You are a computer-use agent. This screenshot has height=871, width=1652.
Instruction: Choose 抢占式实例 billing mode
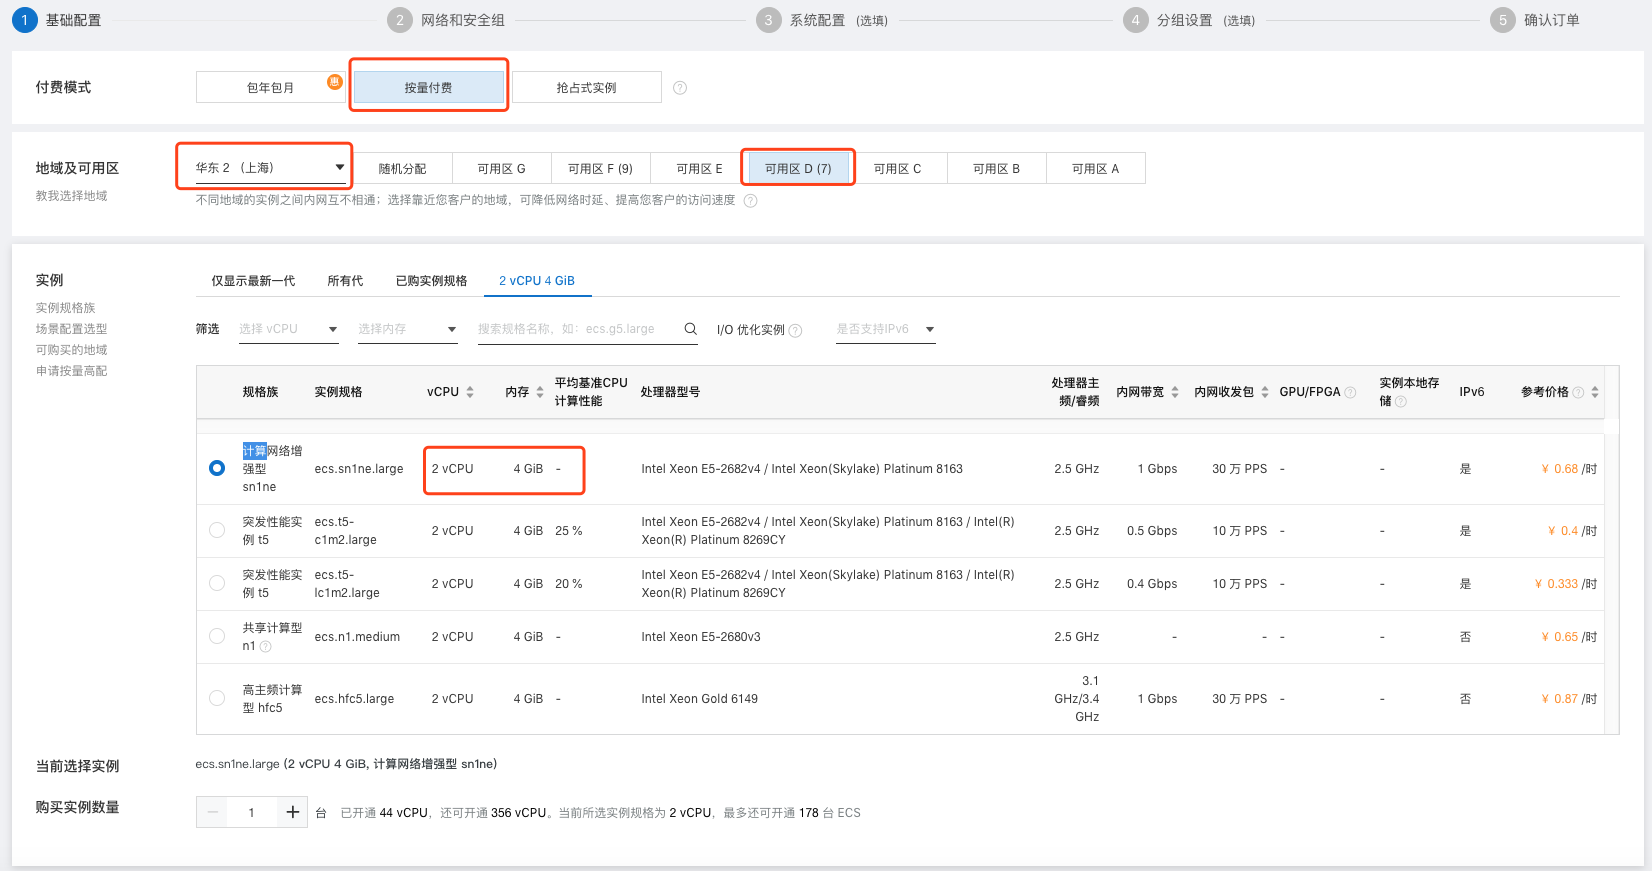pyautogui.click(x=587, y=87)
